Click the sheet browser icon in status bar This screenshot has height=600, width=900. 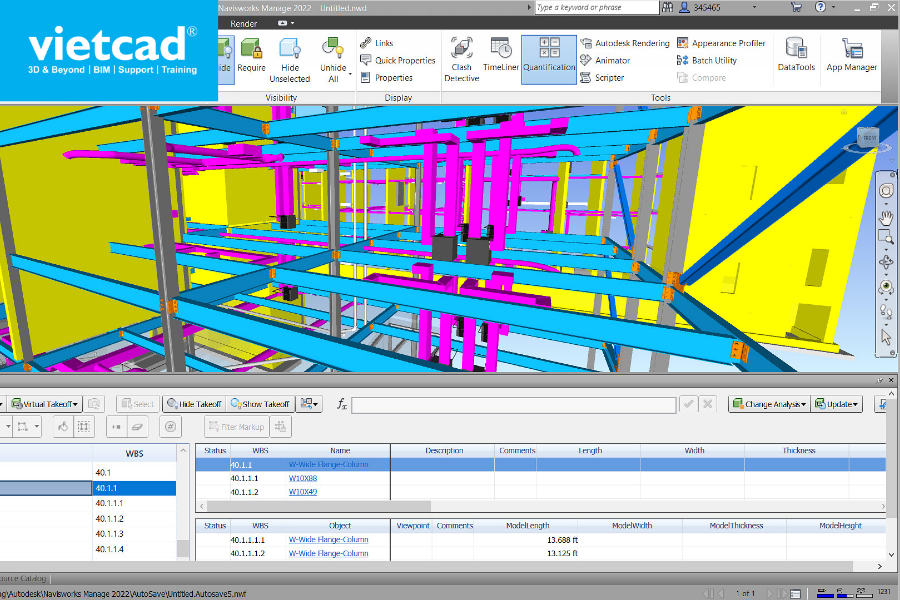(x=796, y=593)
